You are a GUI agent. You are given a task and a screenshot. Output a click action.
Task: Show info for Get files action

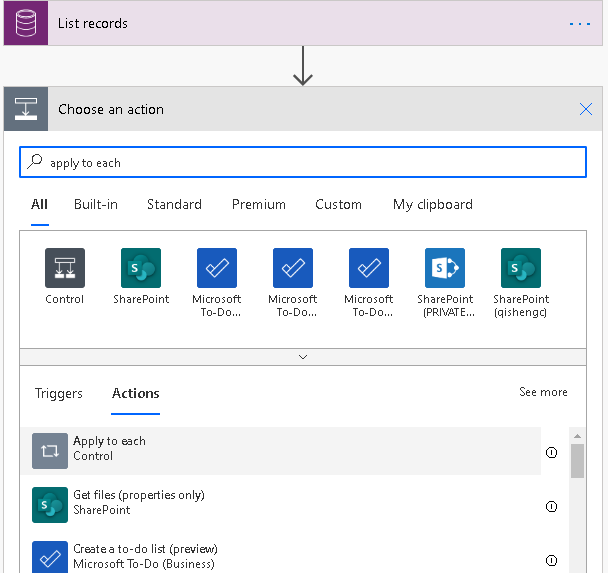point(551,506)
